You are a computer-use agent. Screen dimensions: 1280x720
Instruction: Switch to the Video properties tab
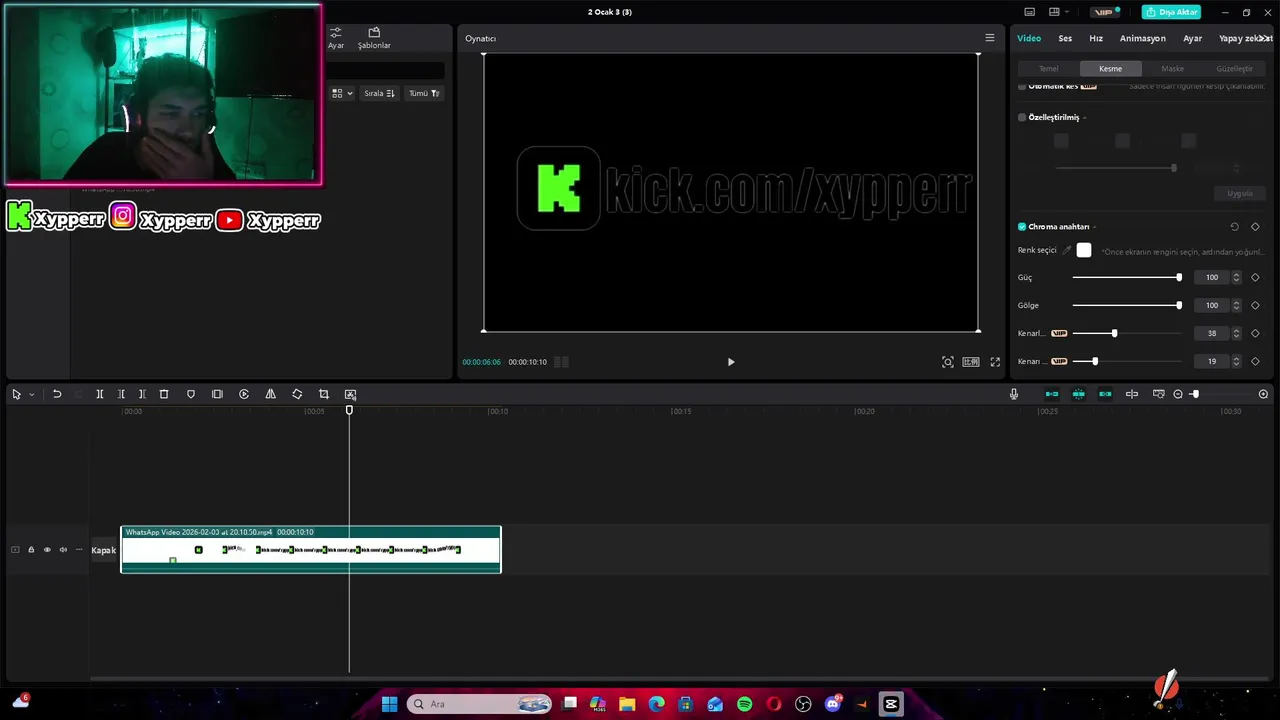tap(1029, 38)
